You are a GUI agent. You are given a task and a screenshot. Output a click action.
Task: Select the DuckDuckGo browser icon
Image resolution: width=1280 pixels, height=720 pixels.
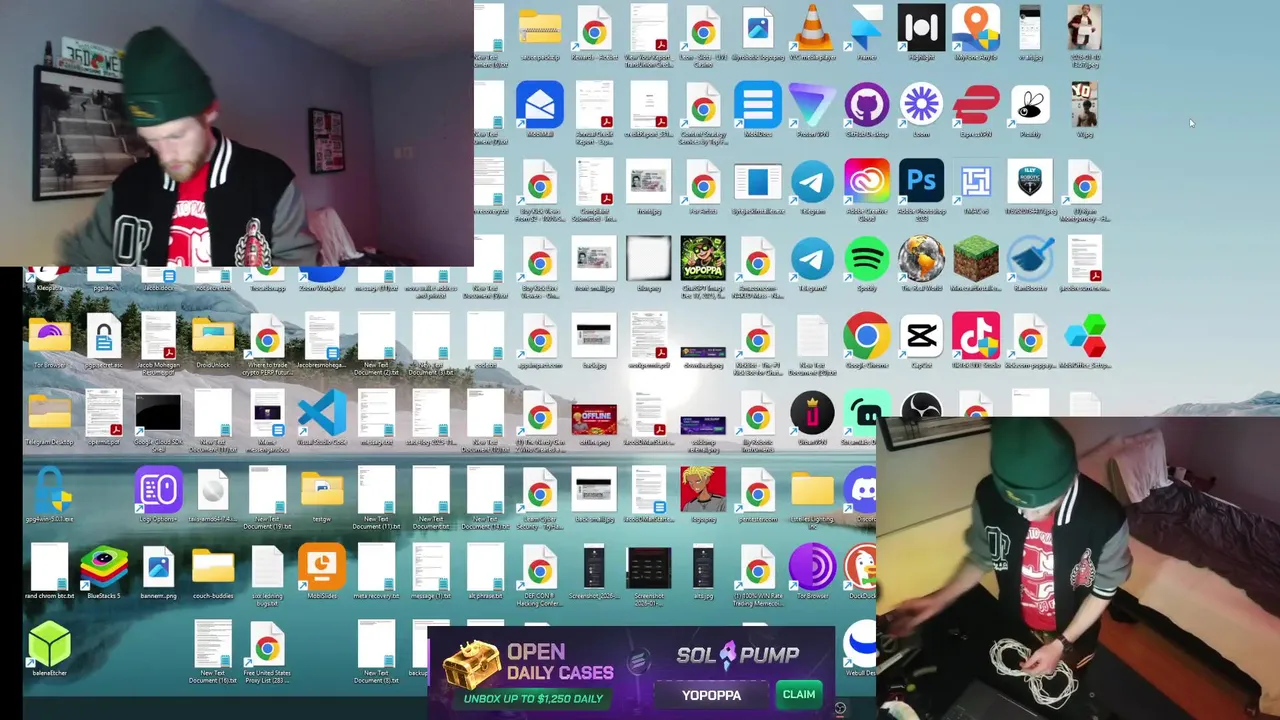pyautogui.click(x=861, y=569)
